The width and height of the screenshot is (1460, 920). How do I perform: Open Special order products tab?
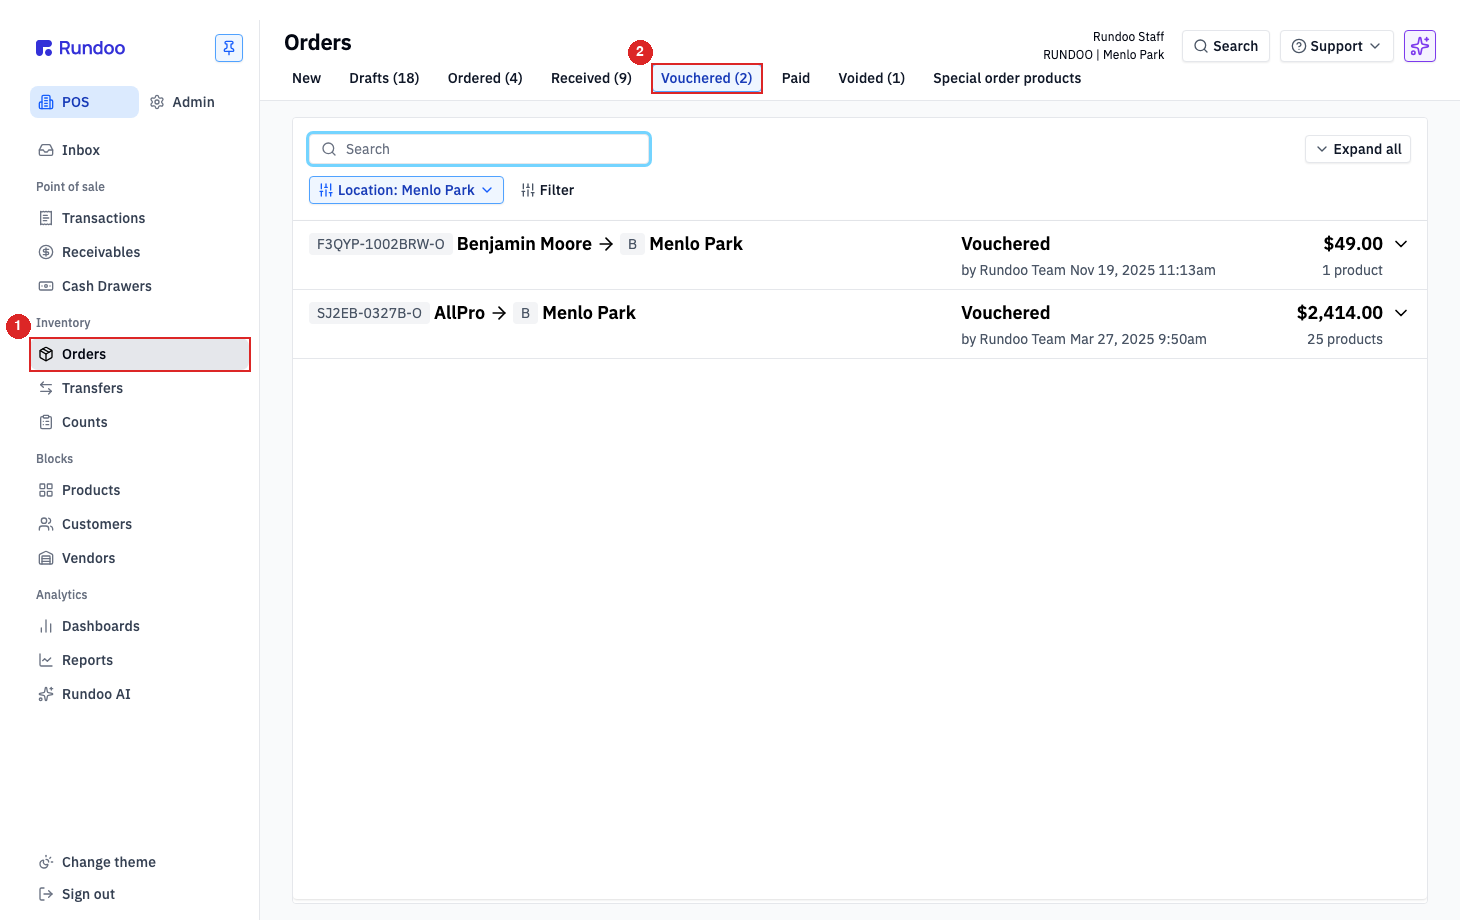[x=1007, y=78]
